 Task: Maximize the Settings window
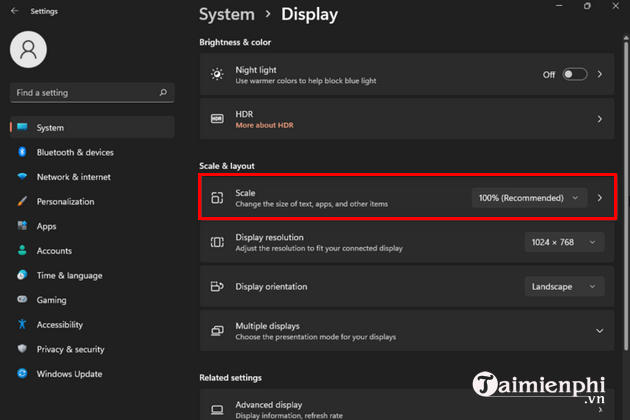tap(587, 6)
